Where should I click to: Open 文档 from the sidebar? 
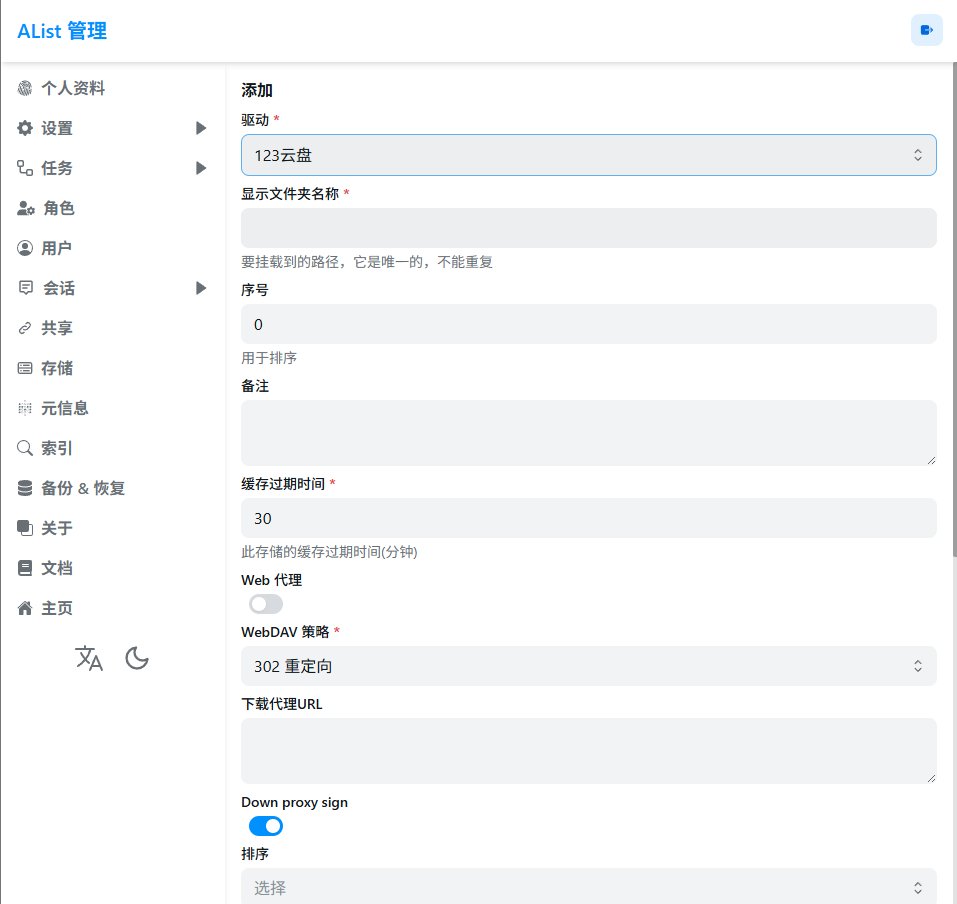57,568
